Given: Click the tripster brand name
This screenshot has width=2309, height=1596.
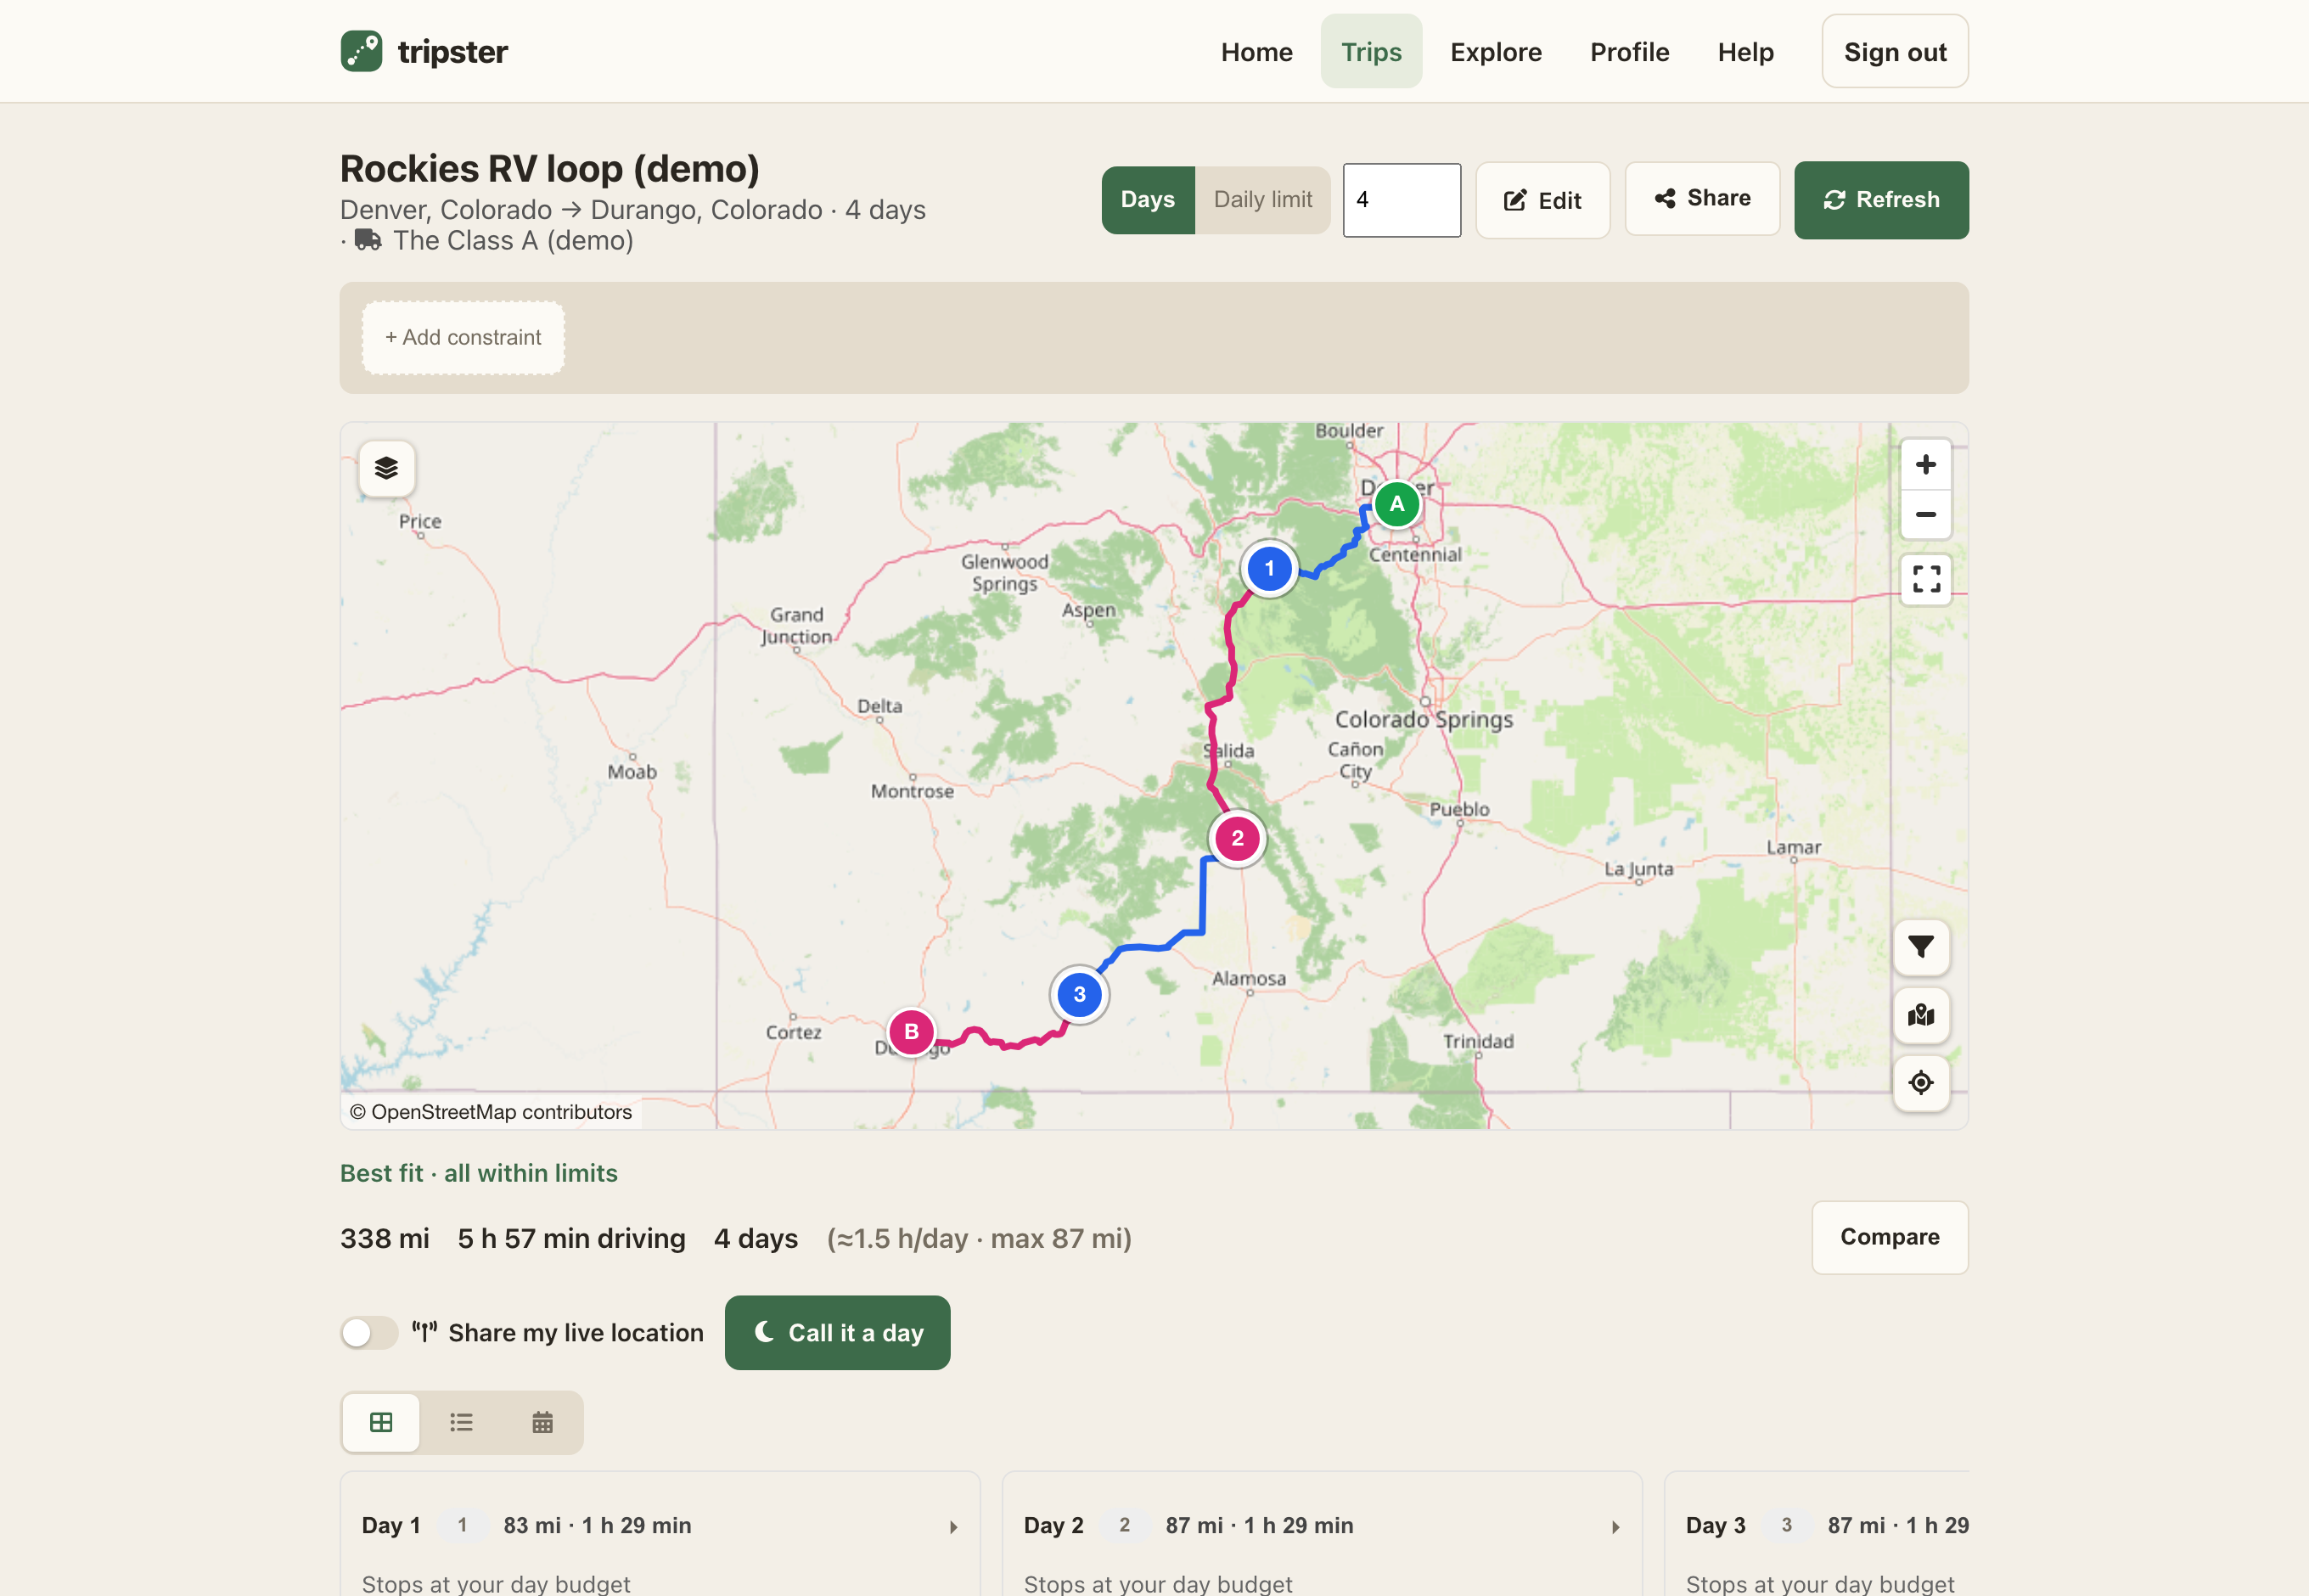Looking at the screenshot, I should pos(453,52).
